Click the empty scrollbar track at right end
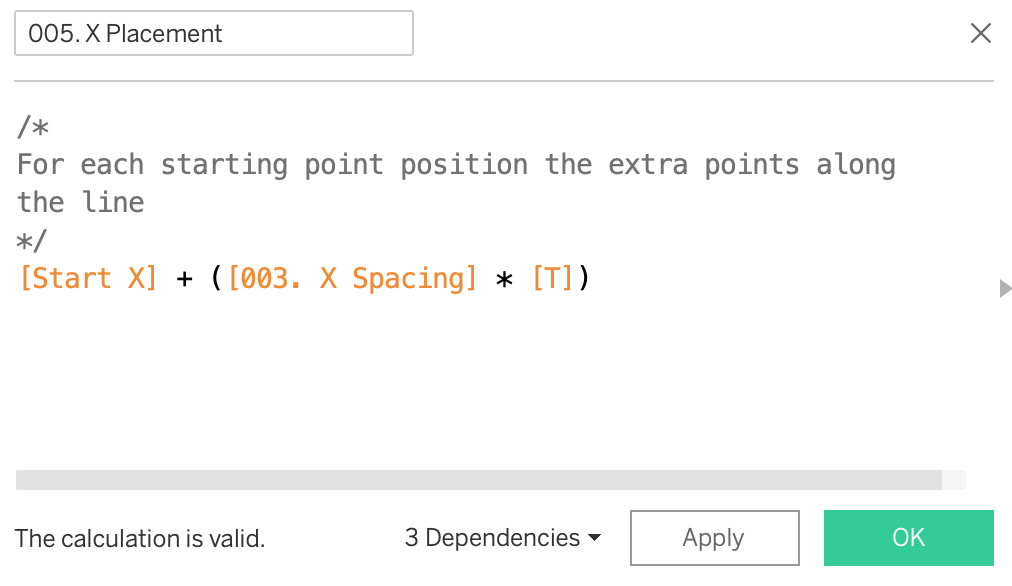This screenshot has height=586, width=1012. click(954, 480)
